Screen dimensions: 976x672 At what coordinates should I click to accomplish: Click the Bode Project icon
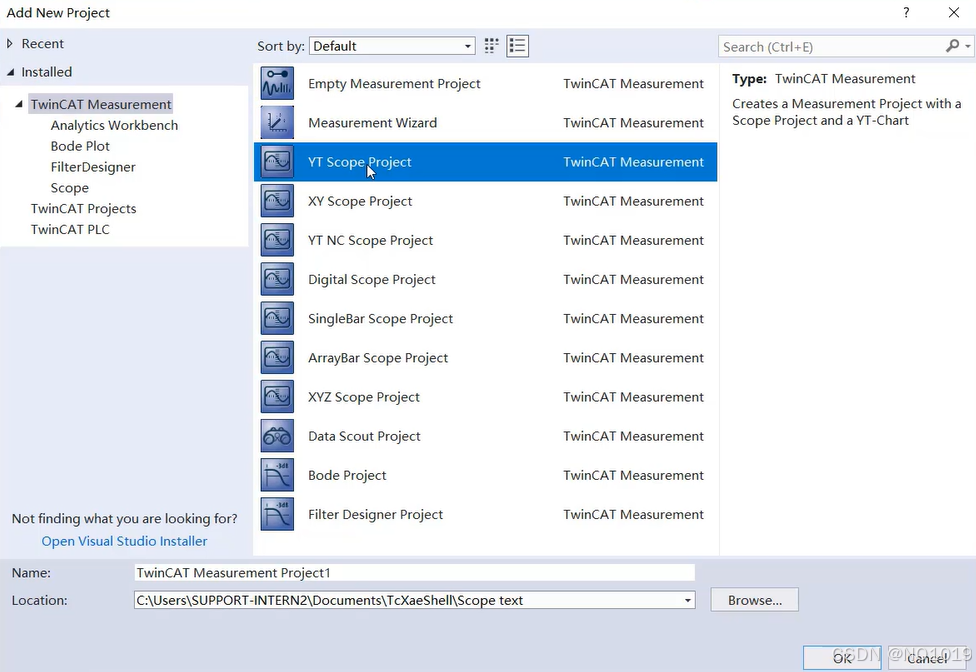(x=277, y=475)
